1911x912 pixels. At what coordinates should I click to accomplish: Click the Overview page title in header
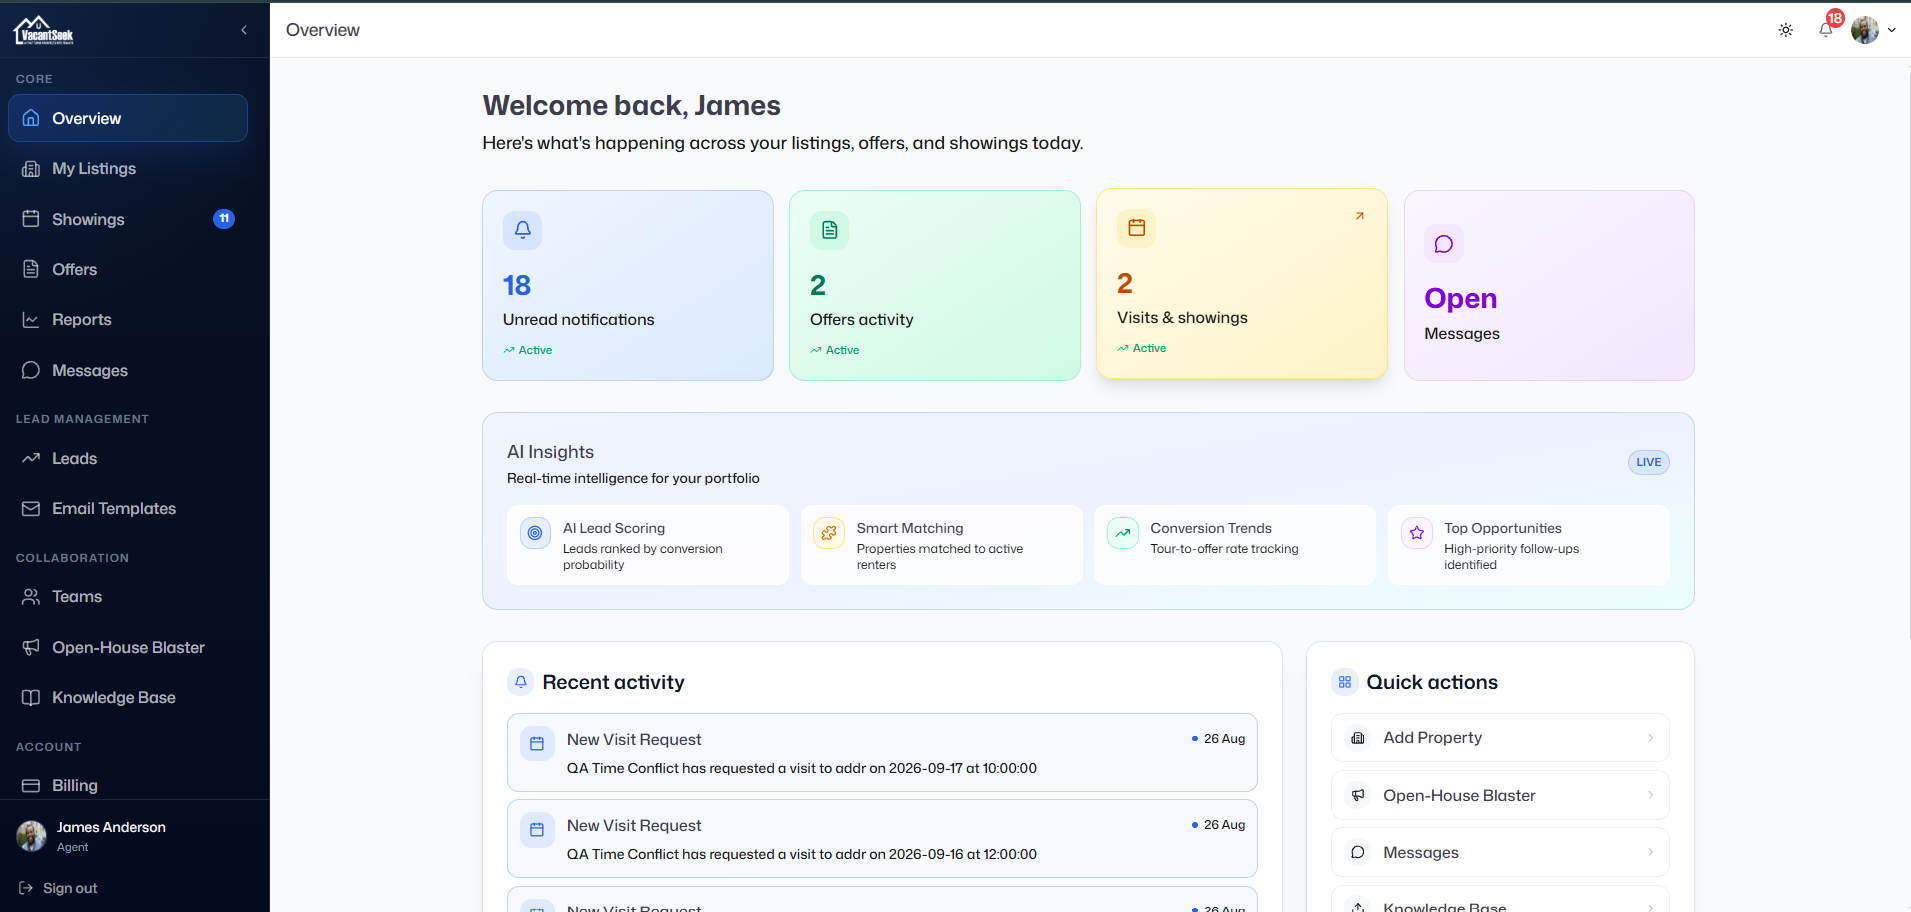click(x=323, y=30)
